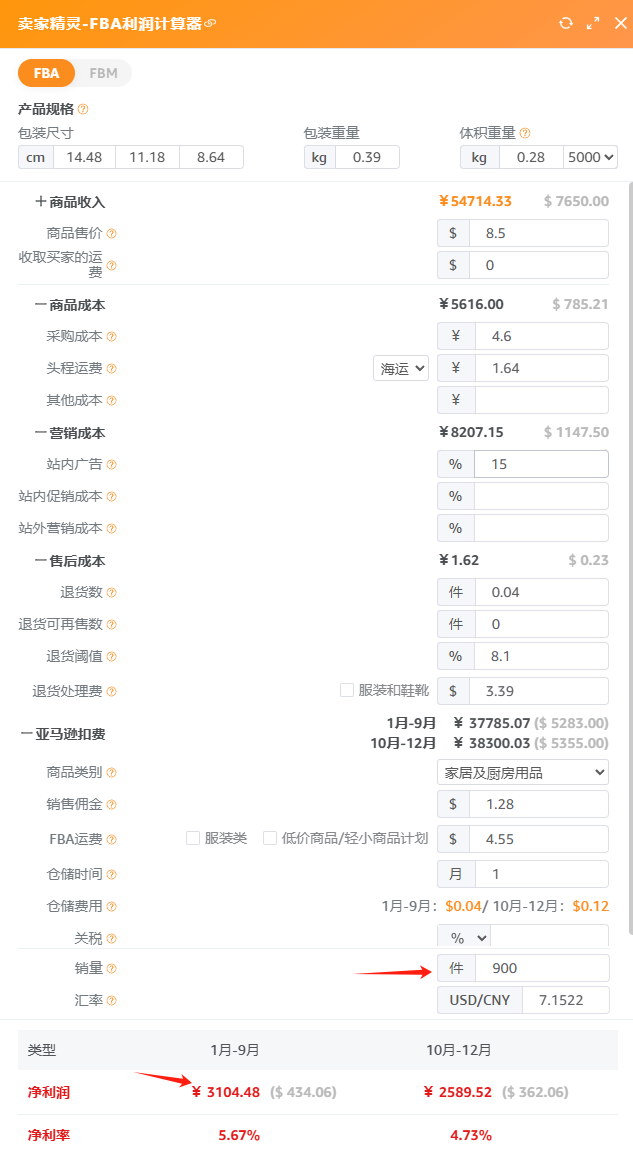Screen dimensions: 633x1149
Task: Click help icon beside 站外营销成本
Action: (111, 528)
